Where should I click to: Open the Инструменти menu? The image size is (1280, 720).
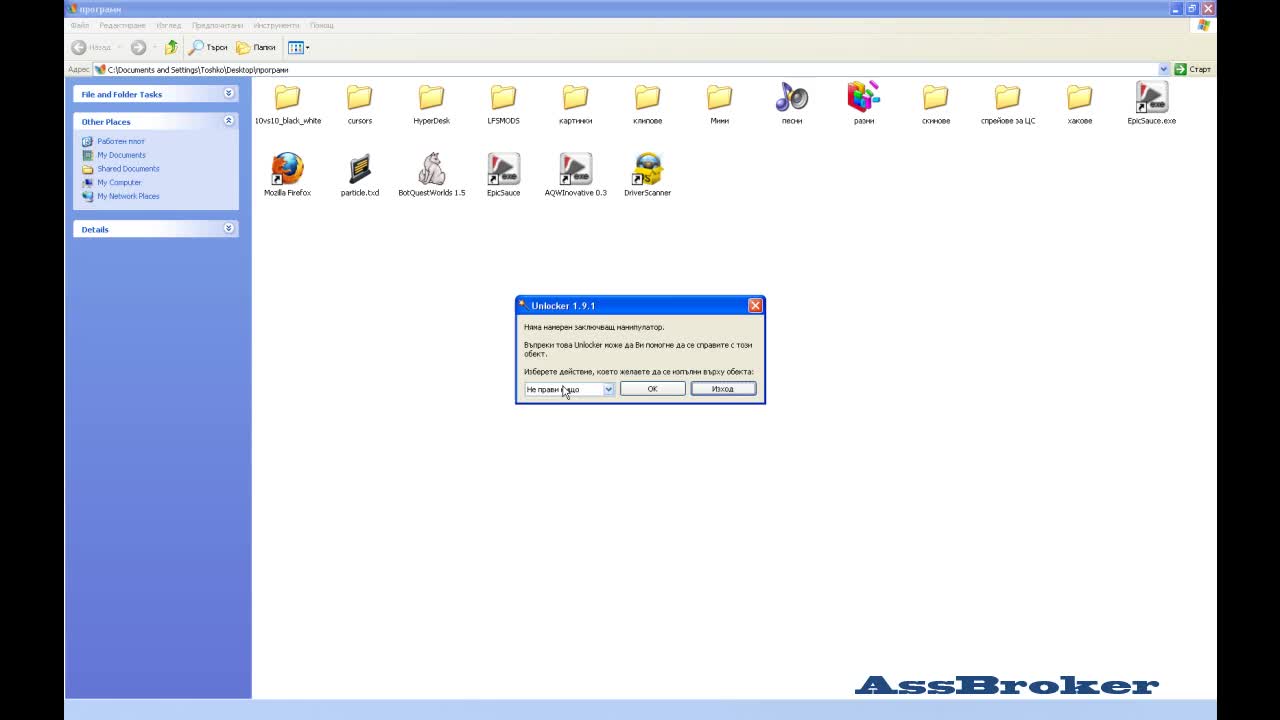pos(277,25)
